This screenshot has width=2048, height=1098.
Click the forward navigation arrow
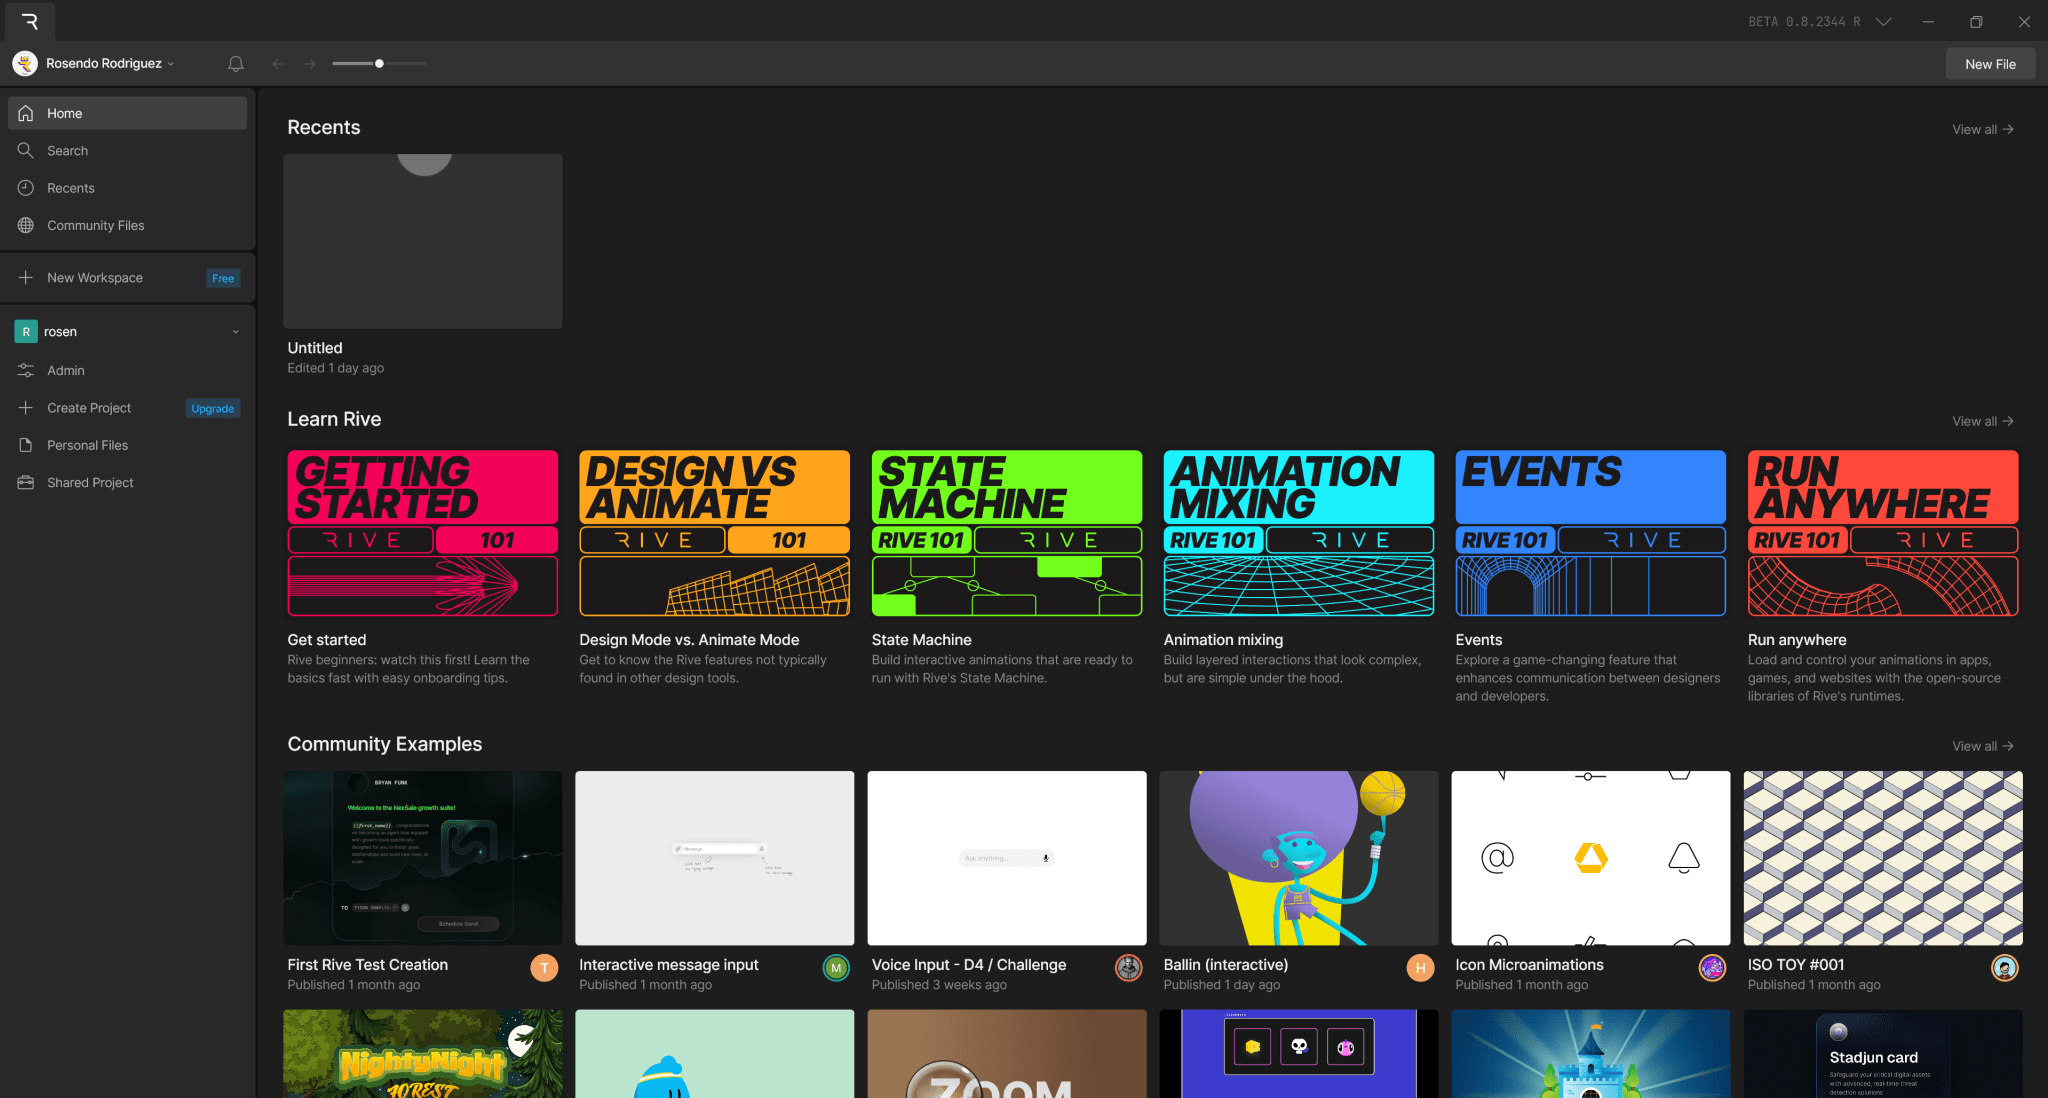[310, 64]
